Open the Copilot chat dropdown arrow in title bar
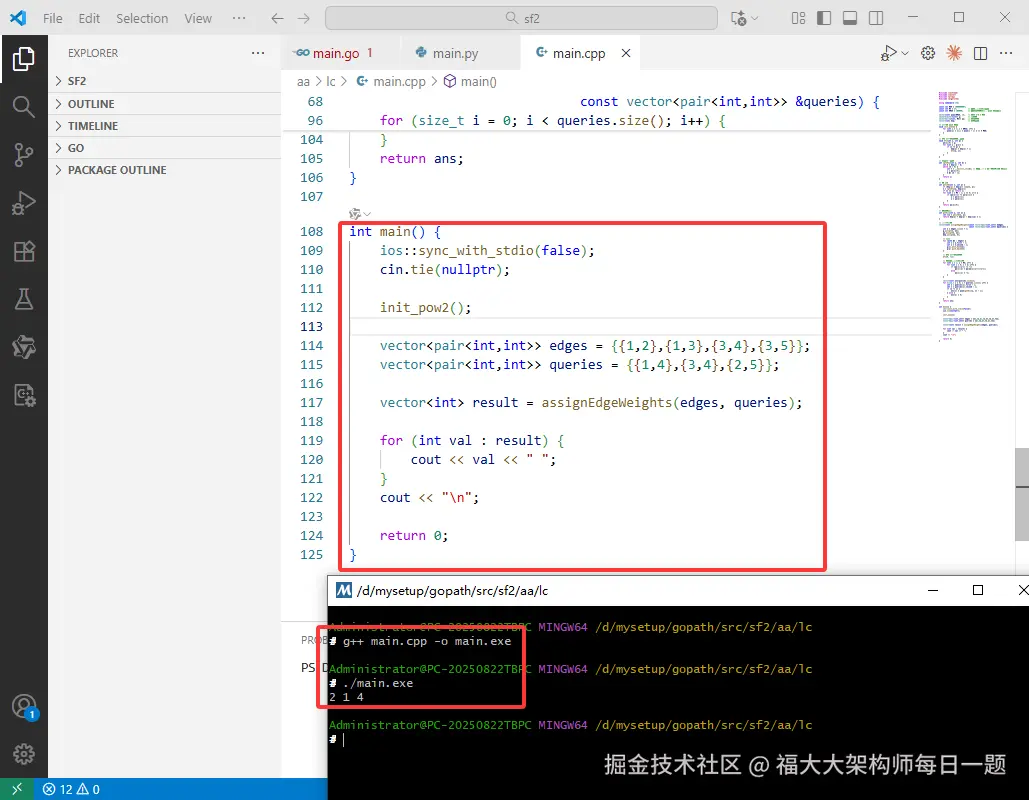 click(x=755, y=18)
